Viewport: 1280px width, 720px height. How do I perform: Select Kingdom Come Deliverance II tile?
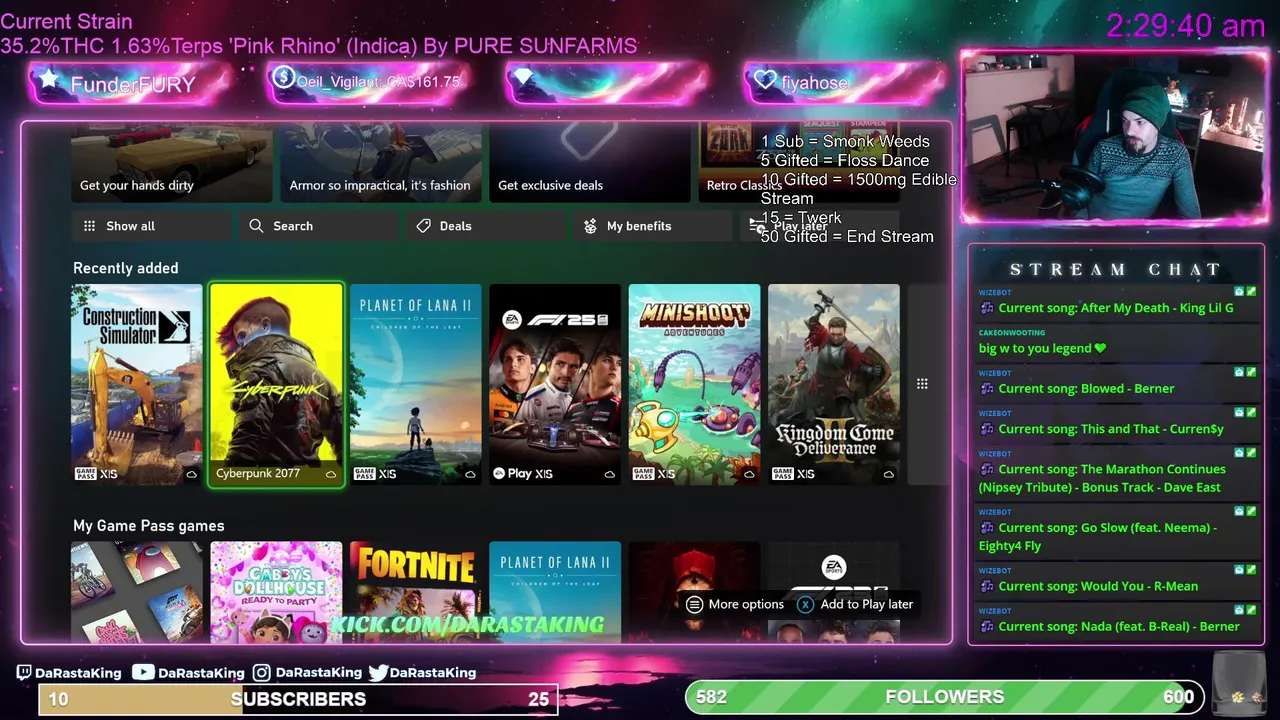834,384
